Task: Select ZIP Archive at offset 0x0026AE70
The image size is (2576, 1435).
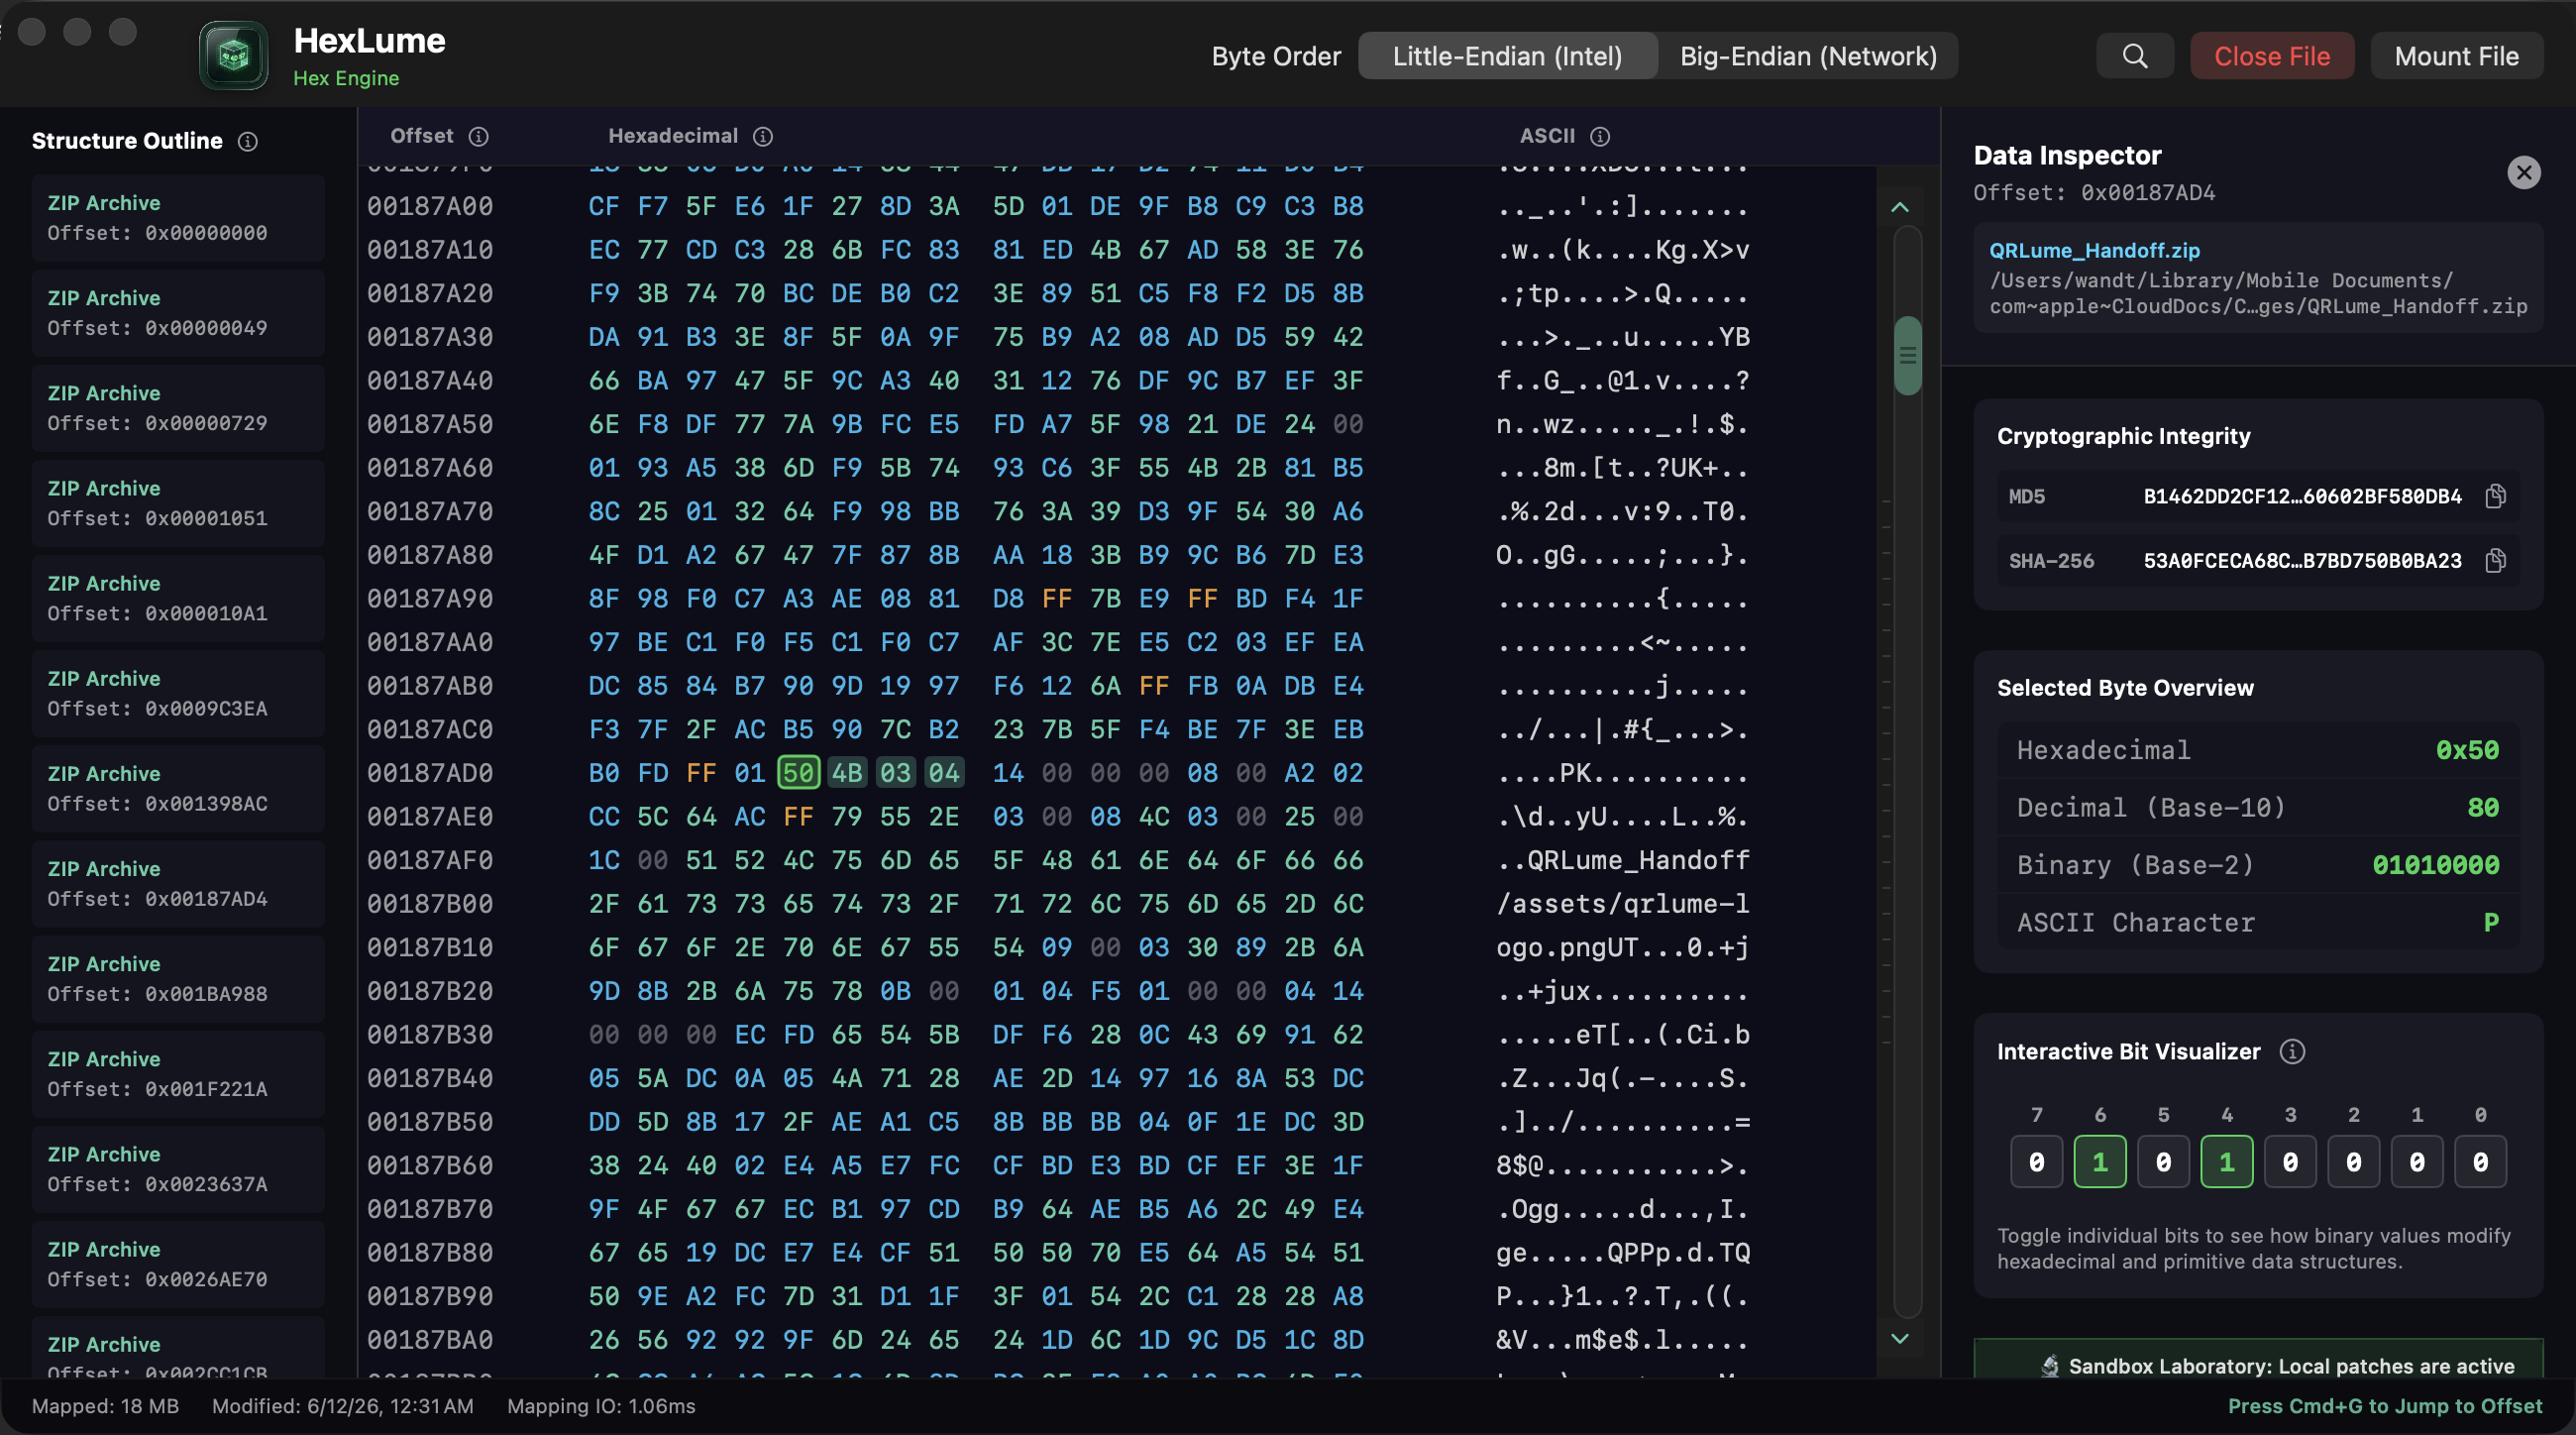Action: coord(178,1264)
